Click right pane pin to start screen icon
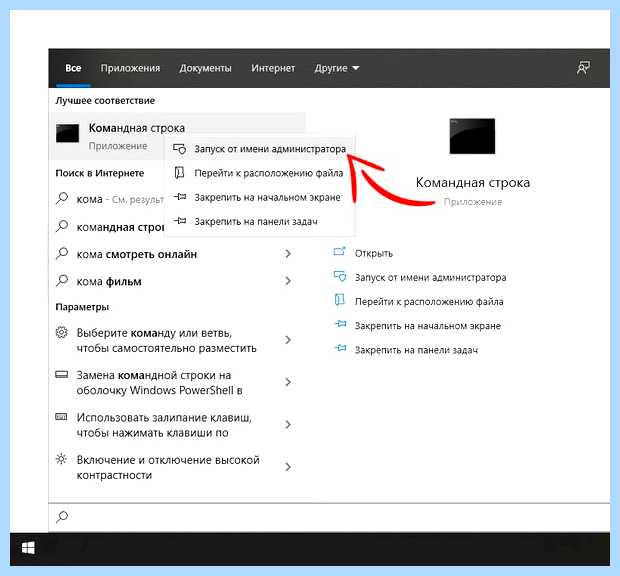 tap(340, 324)
